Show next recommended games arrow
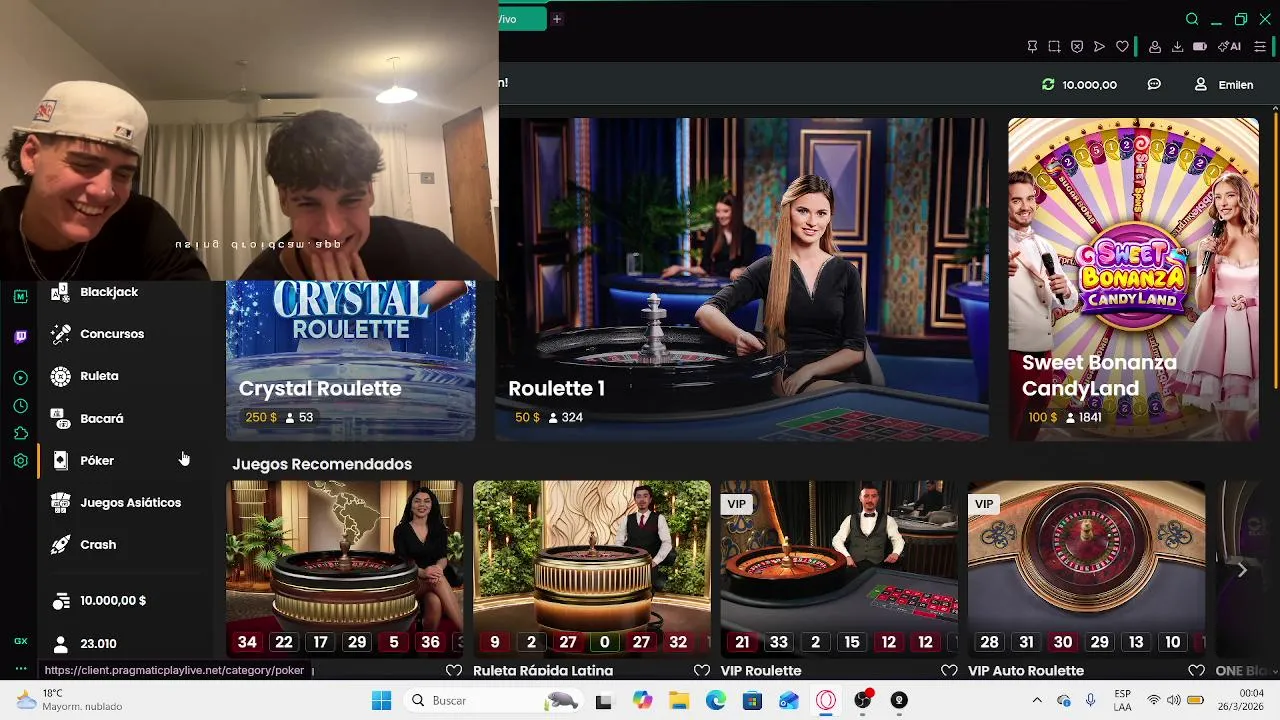Viewport: 1280px width, 720px height. point(1242,569)
